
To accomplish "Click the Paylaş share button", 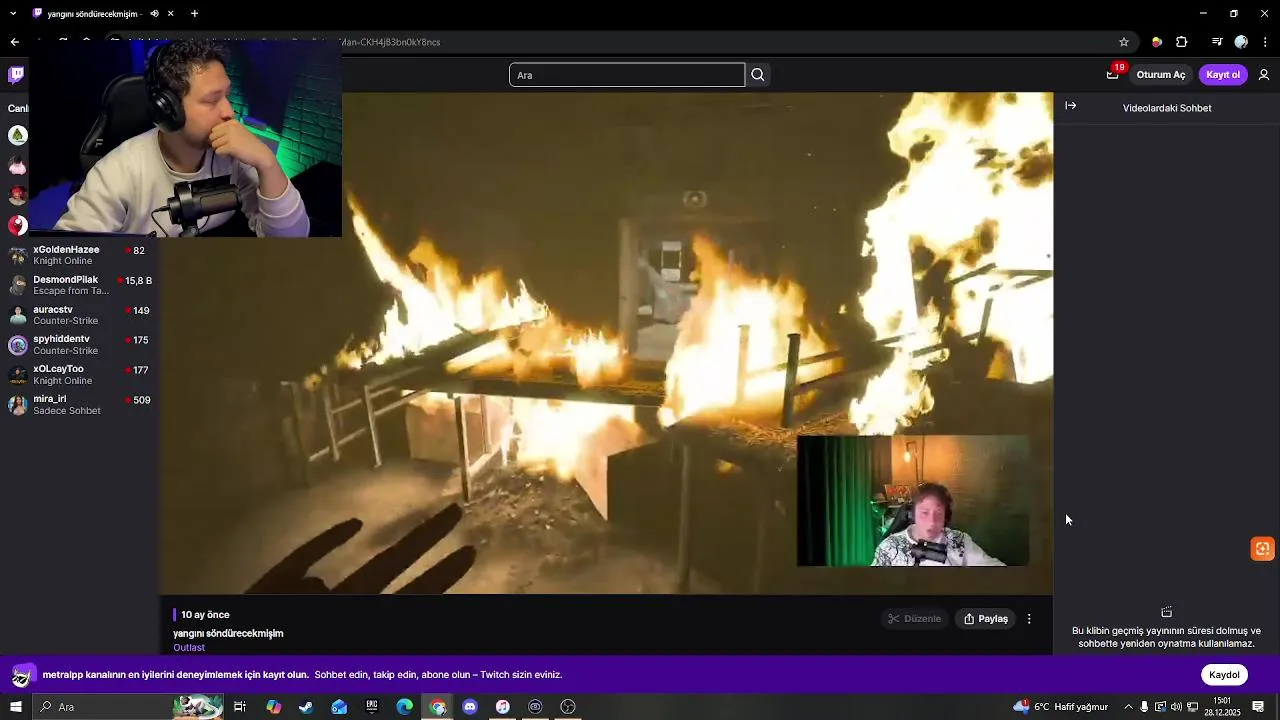I will tap(986, 619).
